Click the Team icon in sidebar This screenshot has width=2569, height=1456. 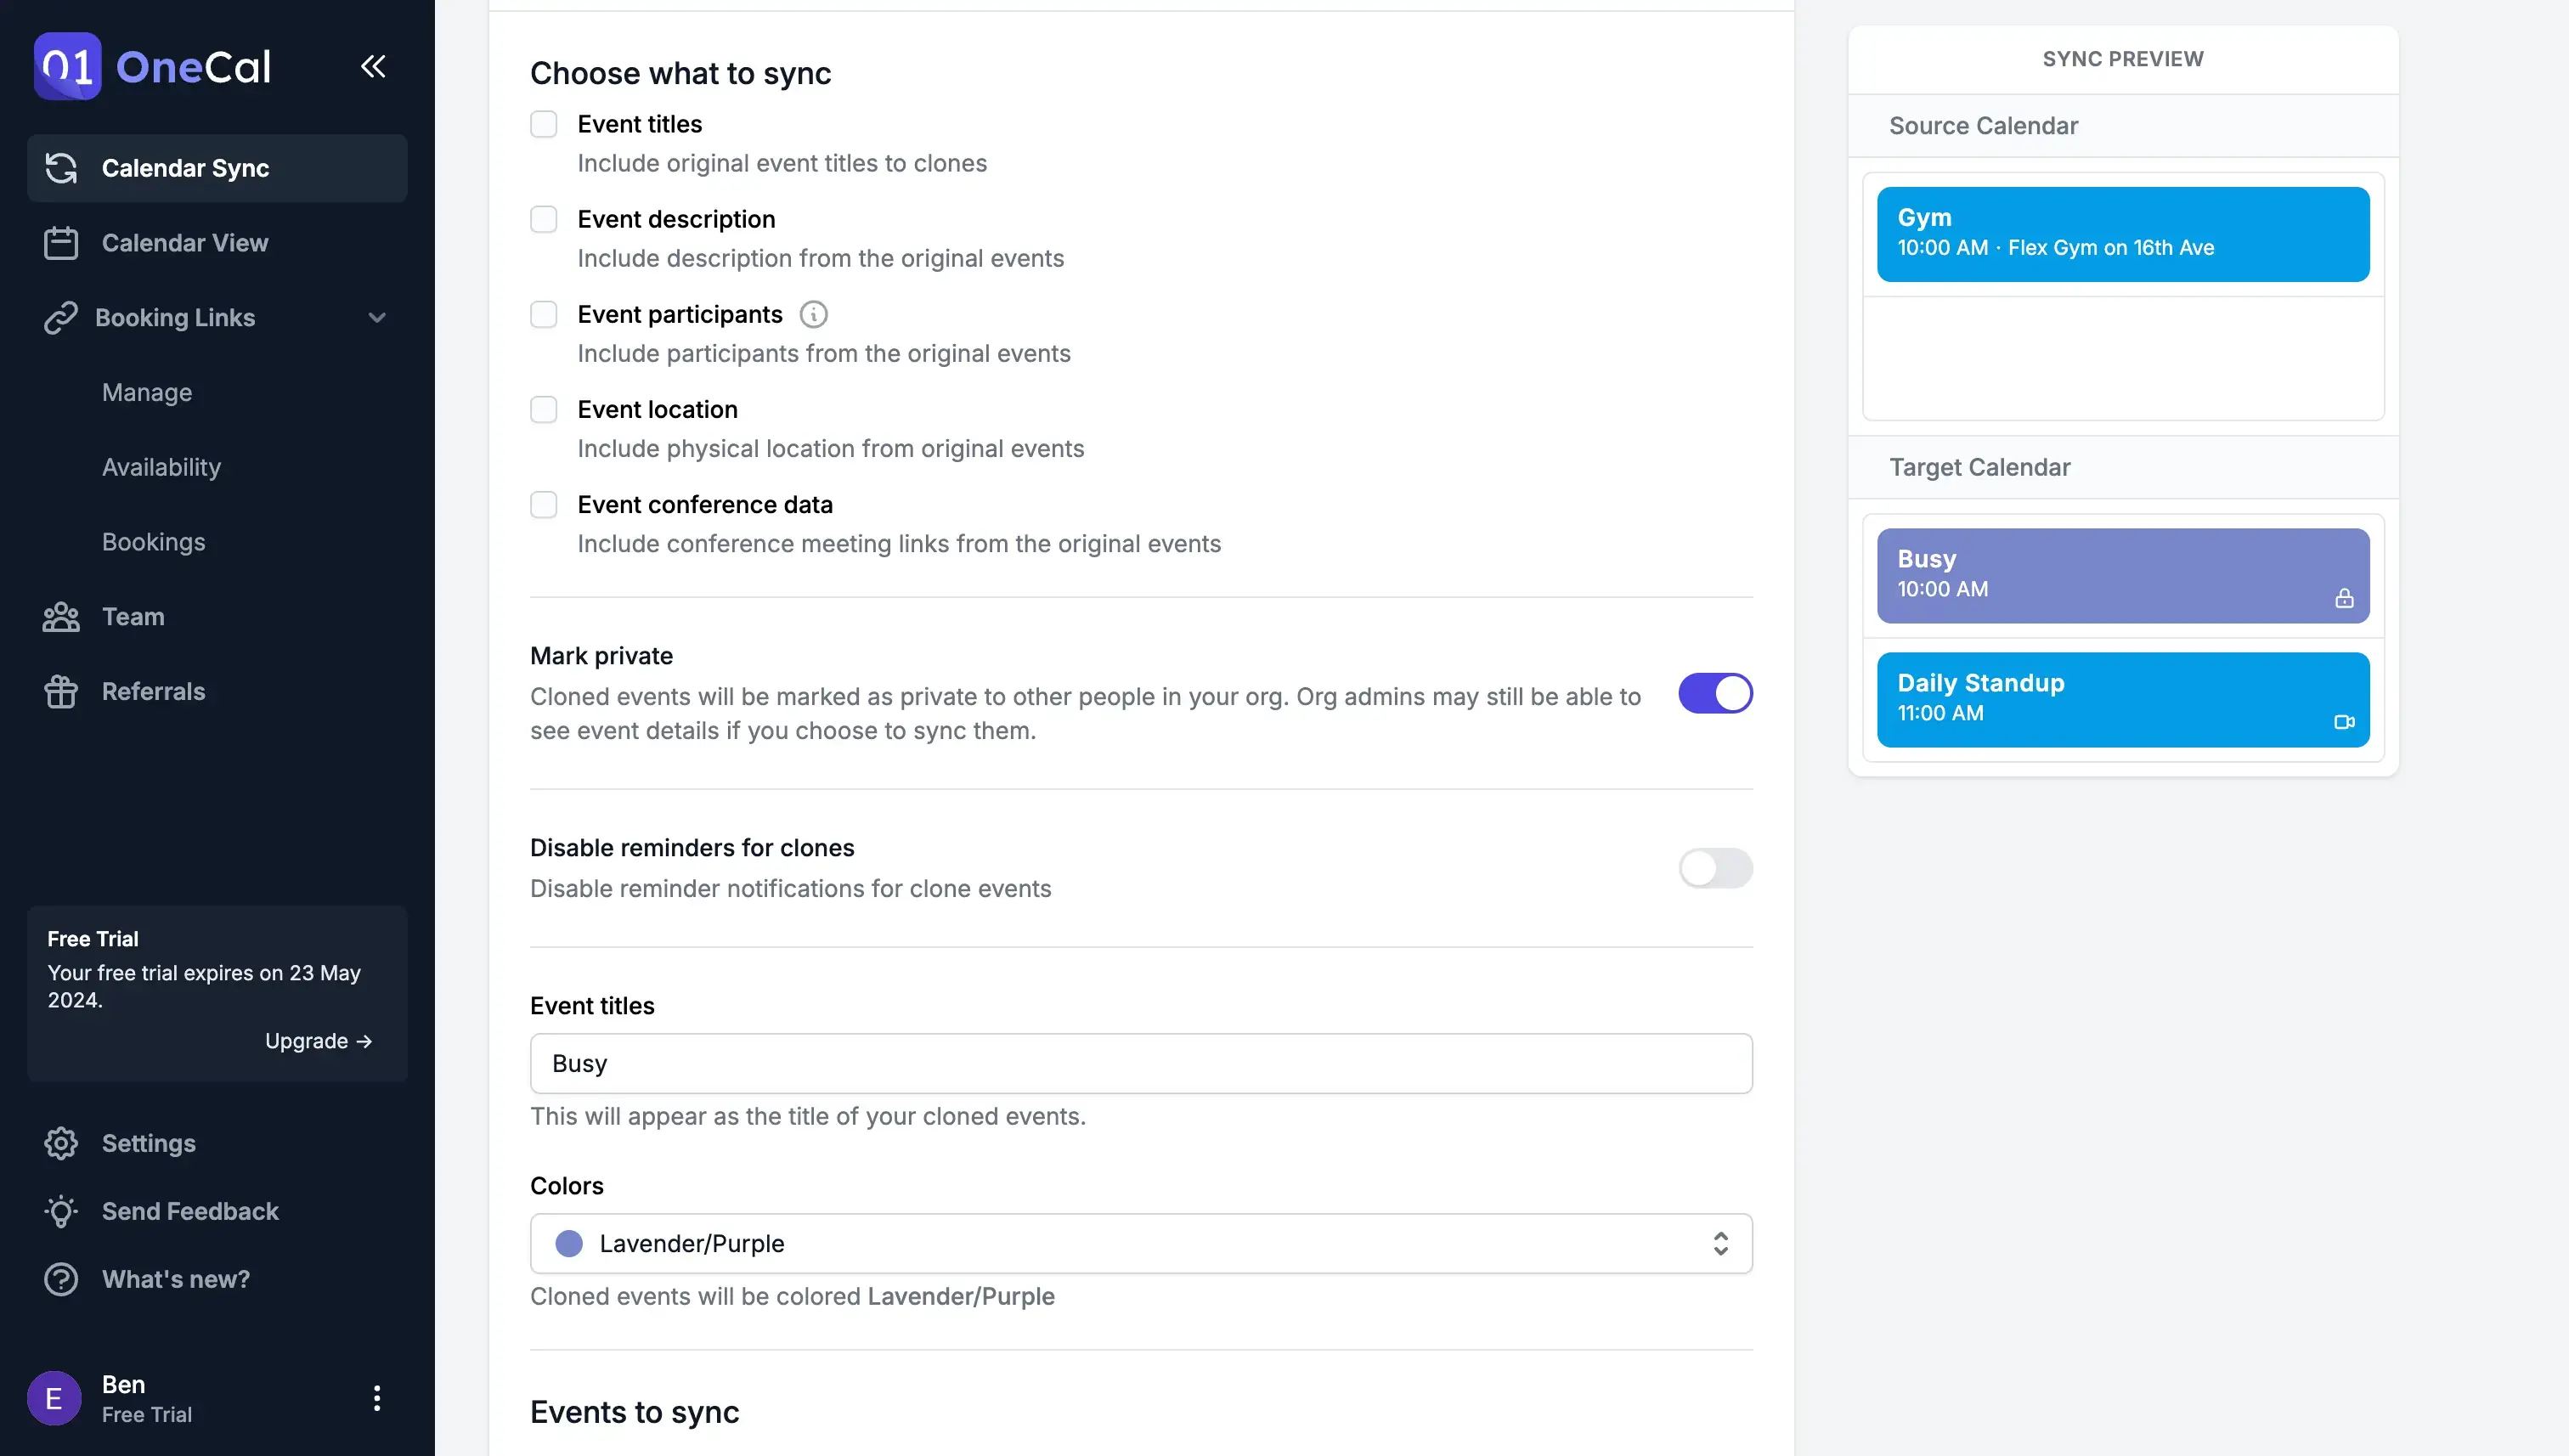coord(60,616)
